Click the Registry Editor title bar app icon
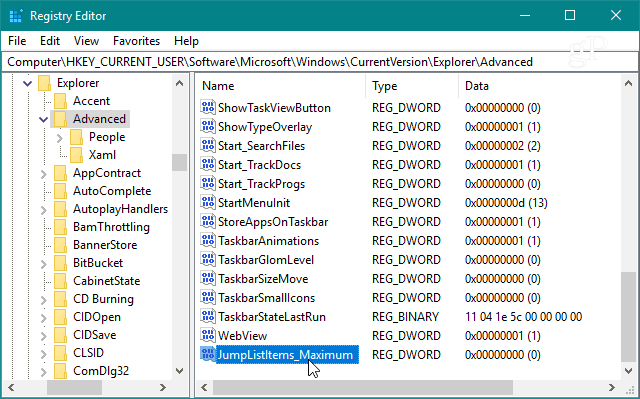The image size is (640, 399). click(x=16, y=16)
